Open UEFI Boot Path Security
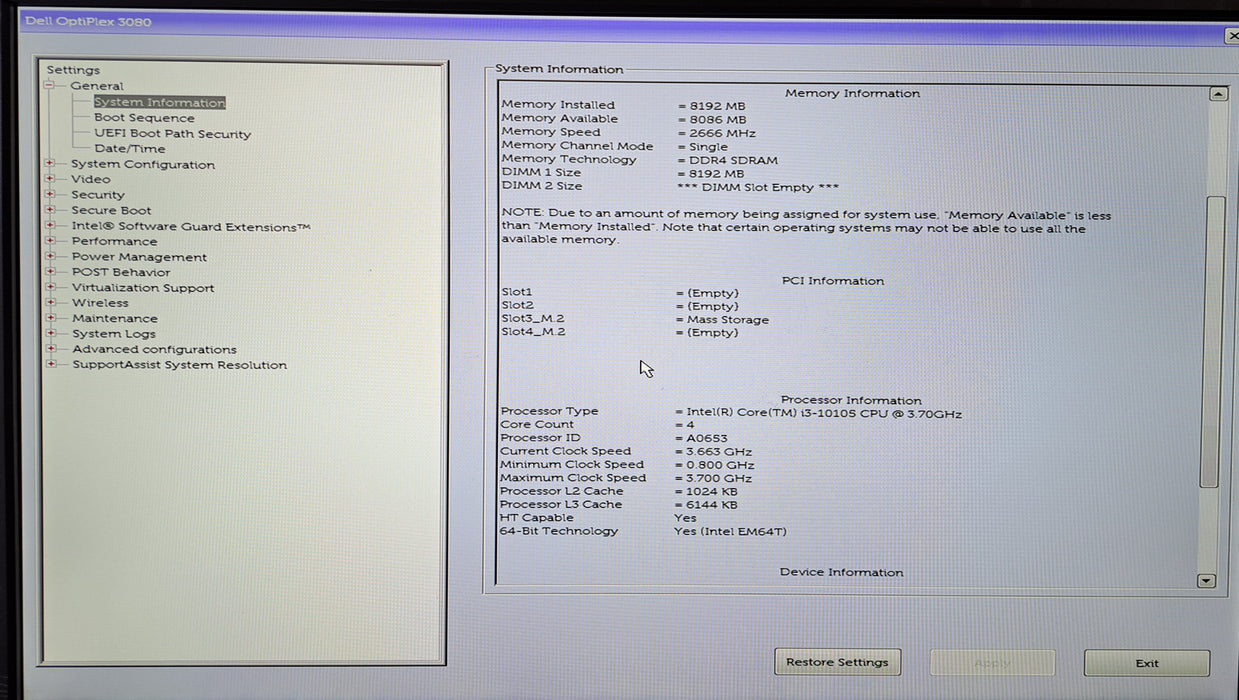Viewport: 1239px width, 700px height. 172,134
